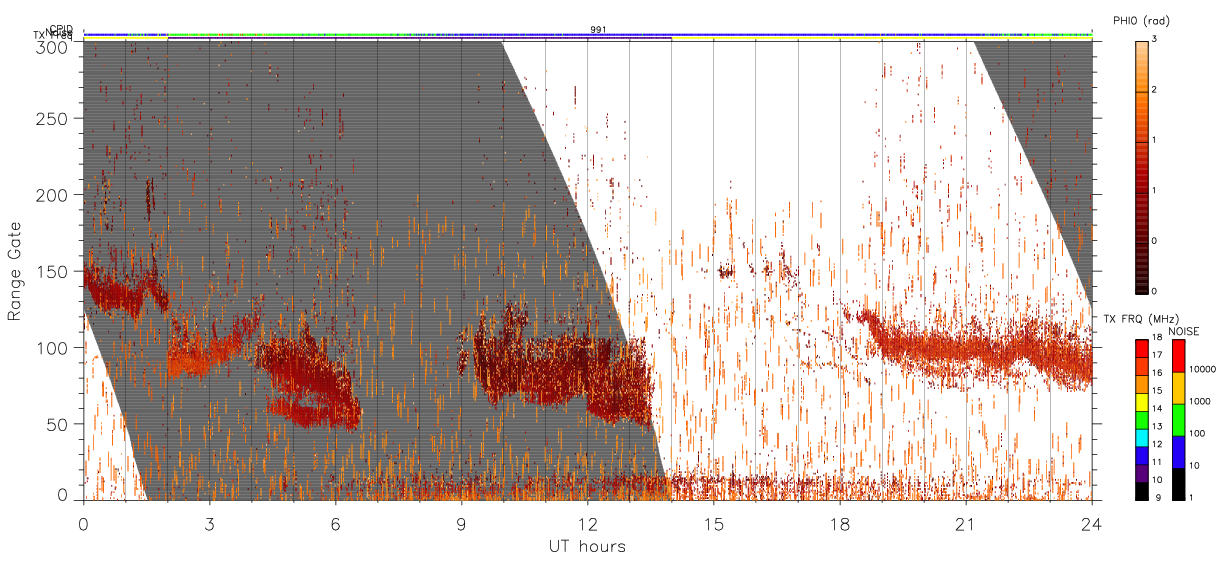Image resolution: width=1228 pixels, height=567 pixels.
Task: Click the '2' label on the PHI0 bar
Action: (x=1156, y=91)
